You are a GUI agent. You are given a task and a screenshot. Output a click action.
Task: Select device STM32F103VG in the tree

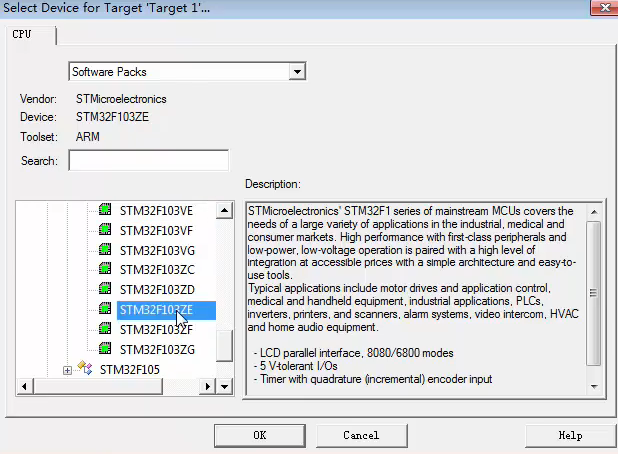point(157,251)
